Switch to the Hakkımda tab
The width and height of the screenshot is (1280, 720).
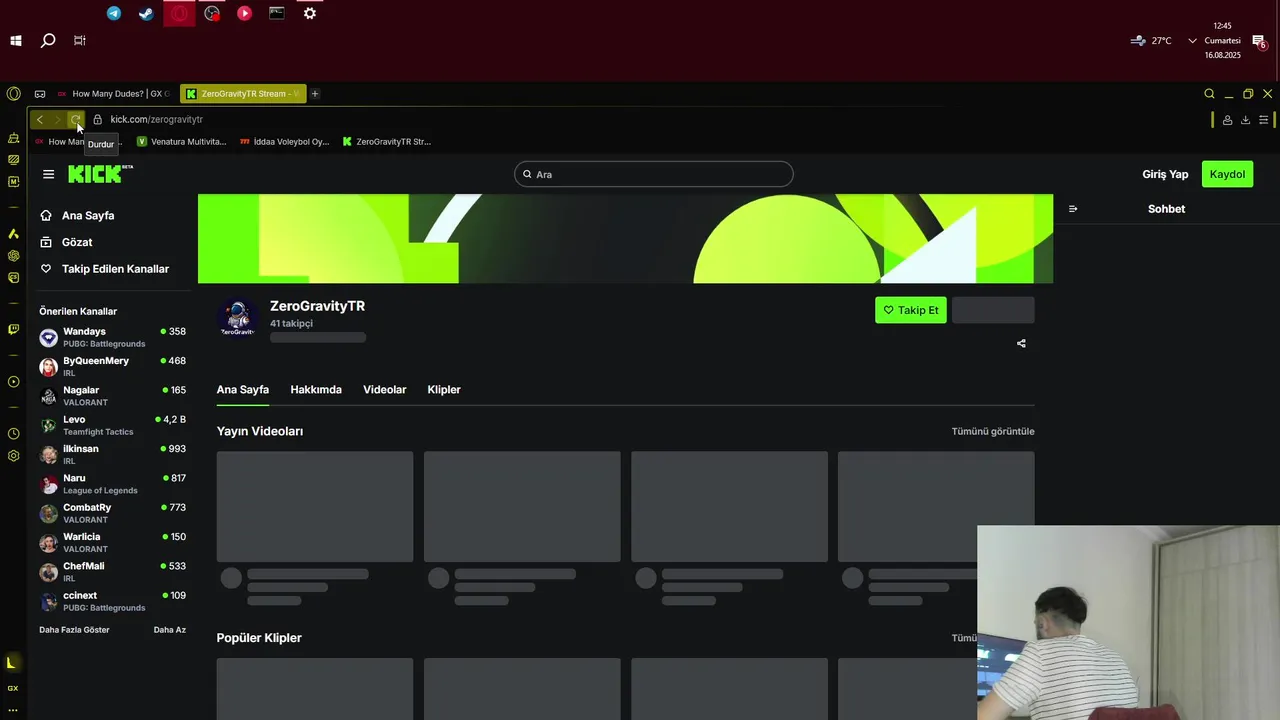[x=316, y=390]
